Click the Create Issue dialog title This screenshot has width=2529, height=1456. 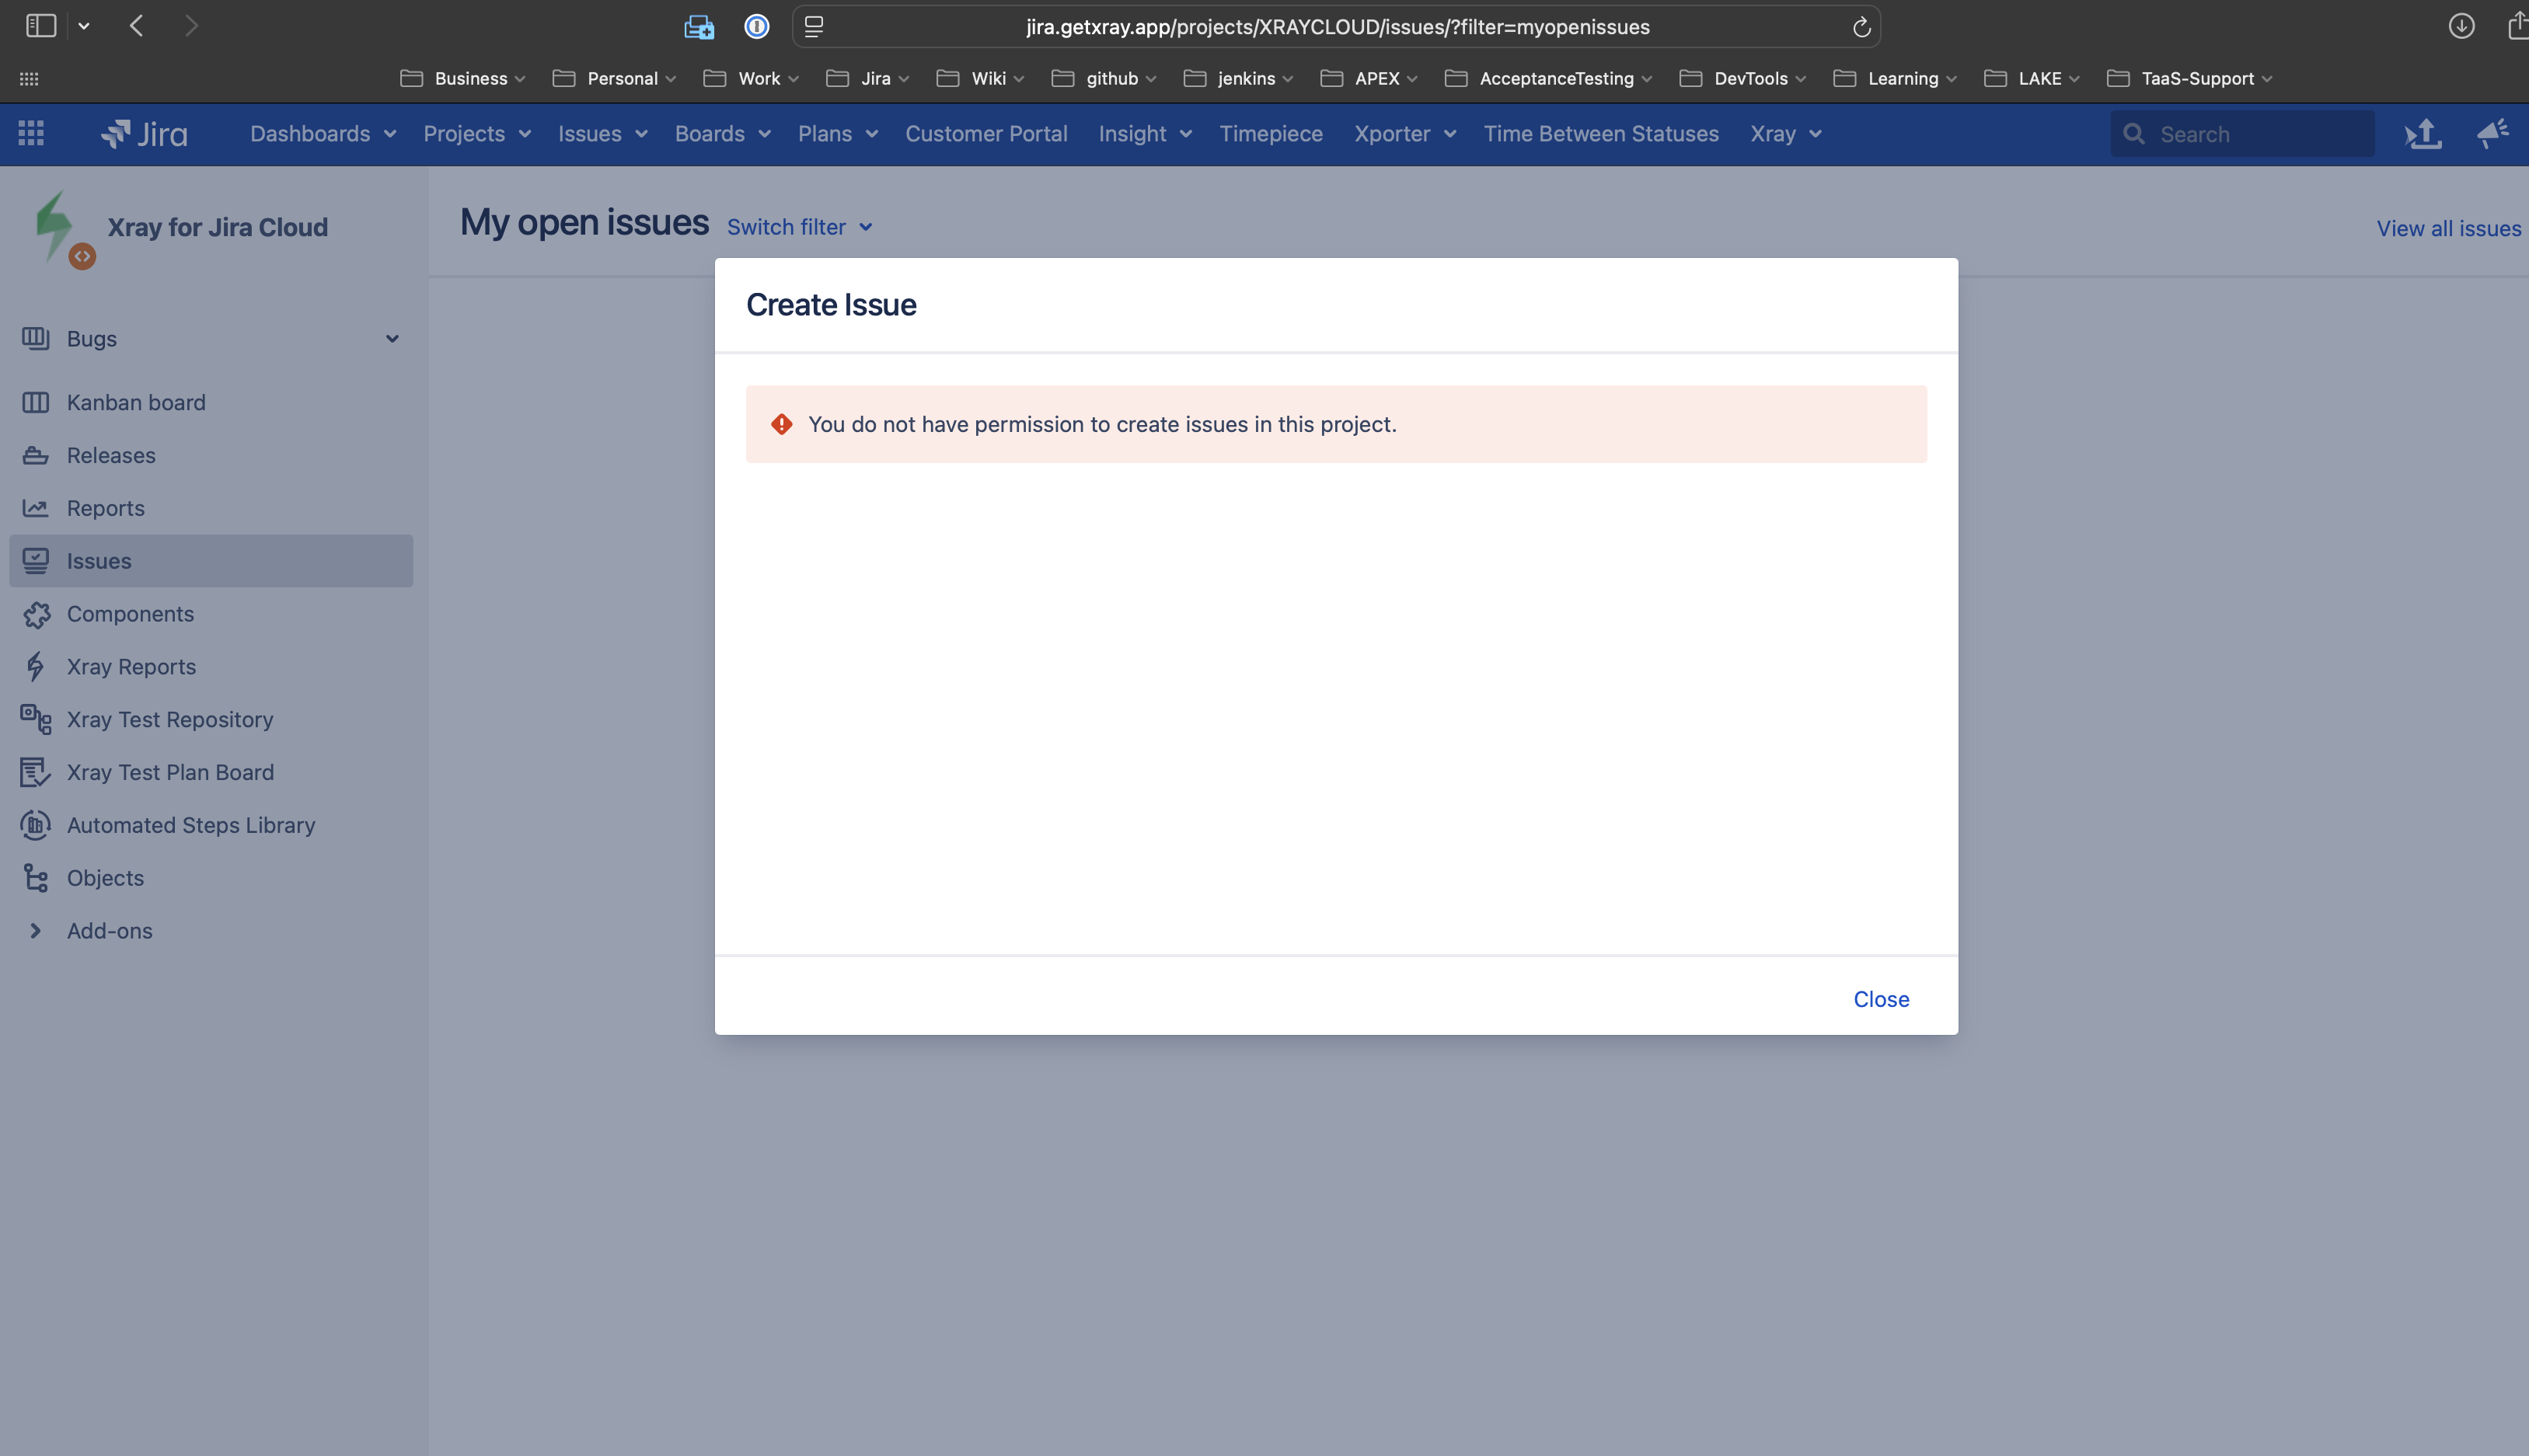(831, 304)
